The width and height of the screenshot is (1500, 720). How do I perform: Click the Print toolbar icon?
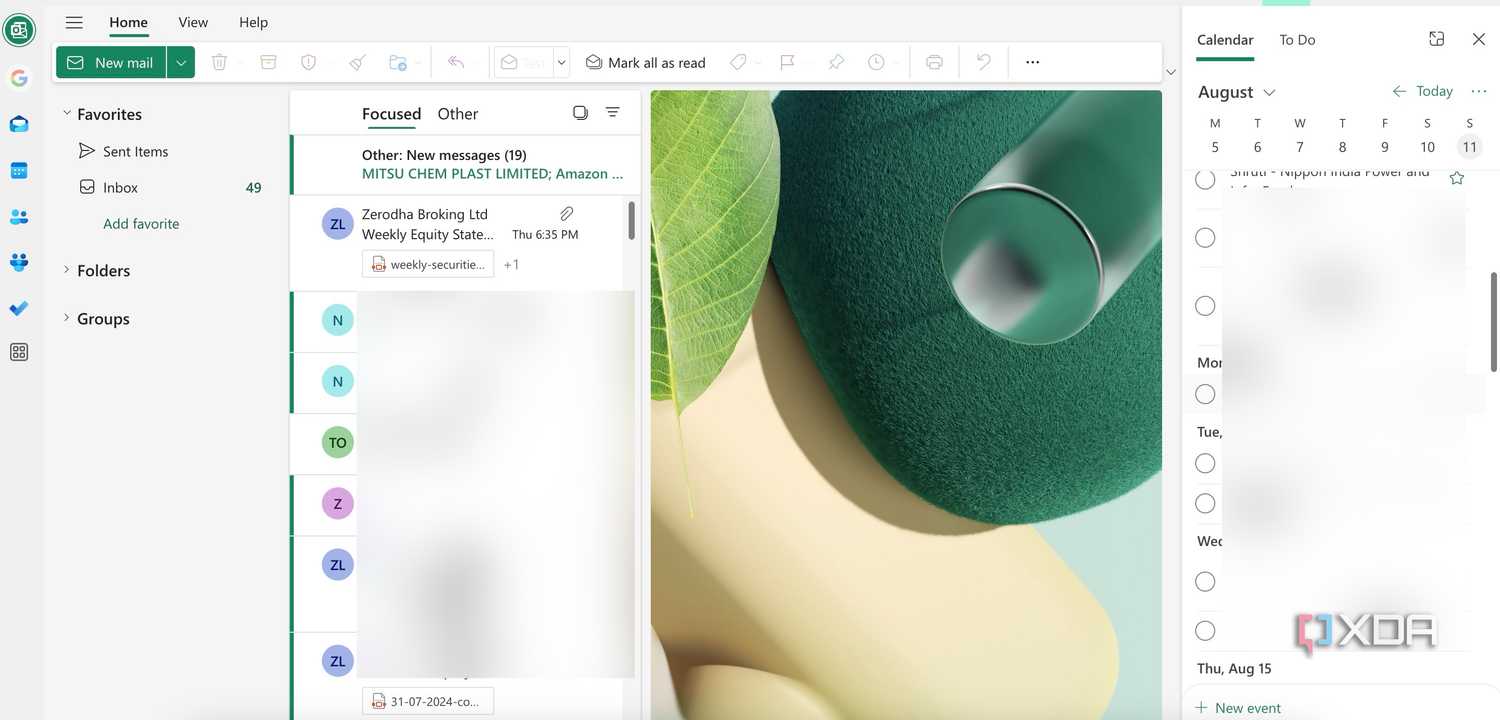[x=934, y=62]
